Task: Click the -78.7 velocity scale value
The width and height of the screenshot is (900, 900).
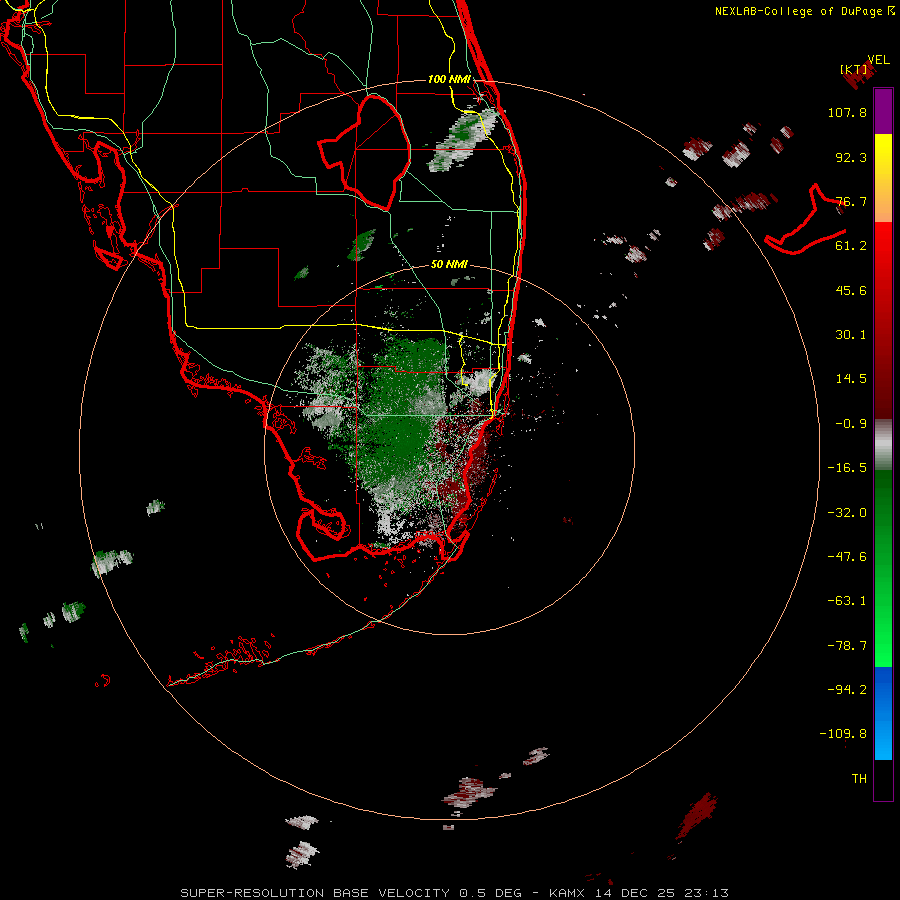Action: 847,646
